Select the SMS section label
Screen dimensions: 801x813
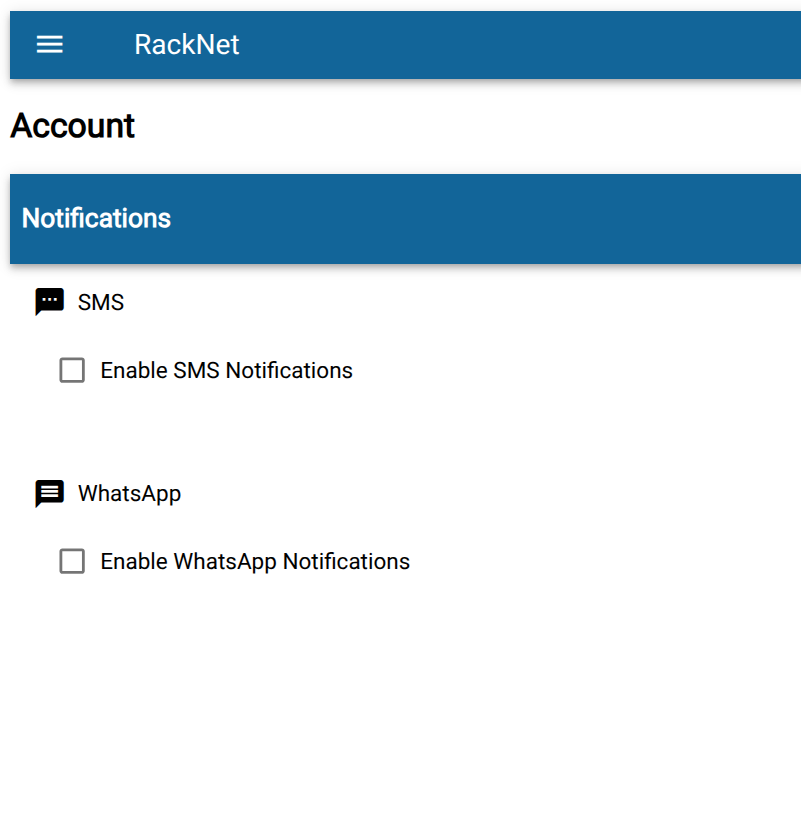(x=101, y=302)
